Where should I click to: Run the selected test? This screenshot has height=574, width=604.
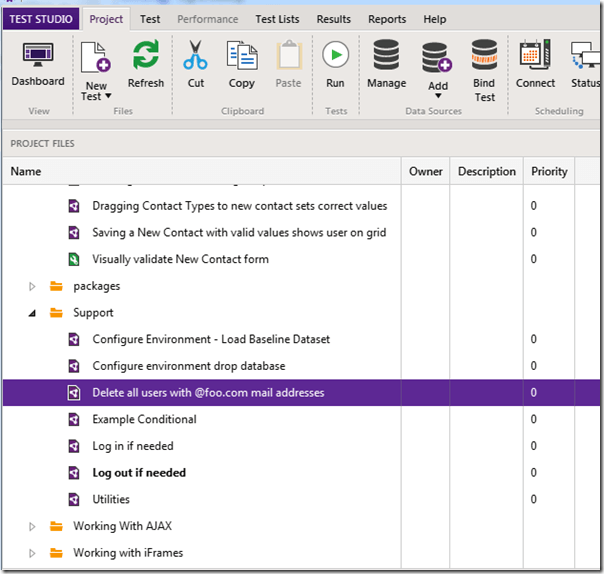335,61
